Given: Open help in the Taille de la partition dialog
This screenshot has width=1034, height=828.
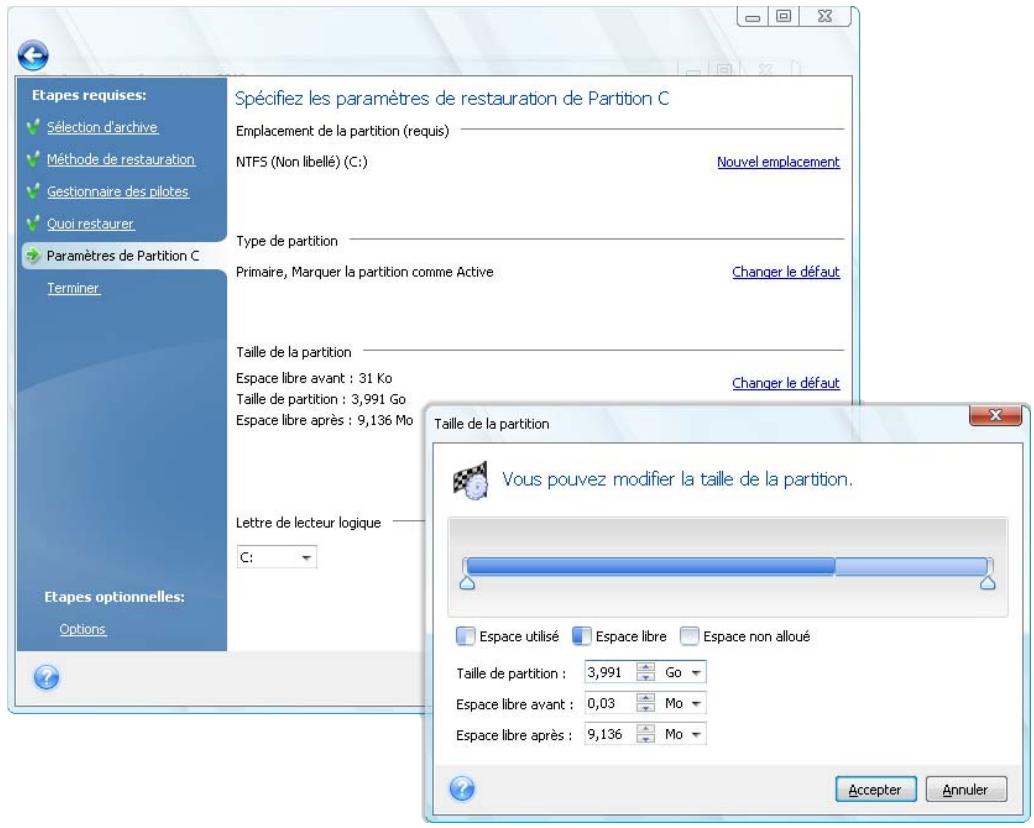Looking at the screenshot, I should point(462,788).
